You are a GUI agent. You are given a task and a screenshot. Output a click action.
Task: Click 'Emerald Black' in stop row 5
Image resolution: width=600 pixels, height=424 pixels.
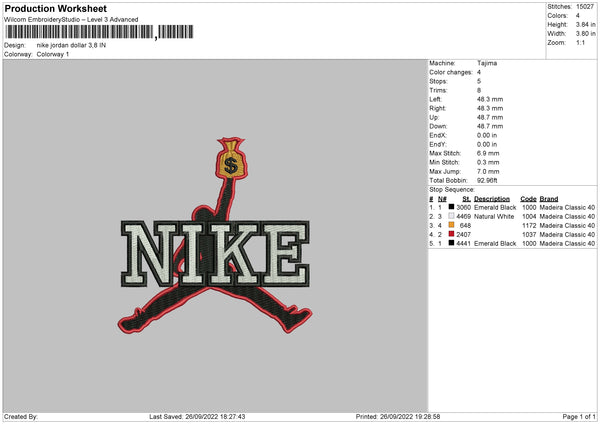click(x=495, y=244)
